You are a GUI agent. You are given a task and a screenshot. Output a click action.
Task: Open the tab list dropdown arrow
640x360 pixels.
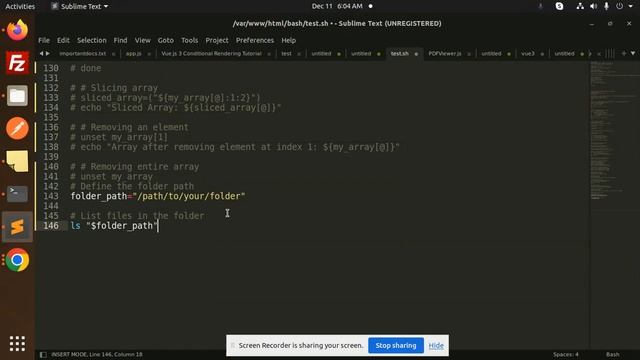(633, 53)
